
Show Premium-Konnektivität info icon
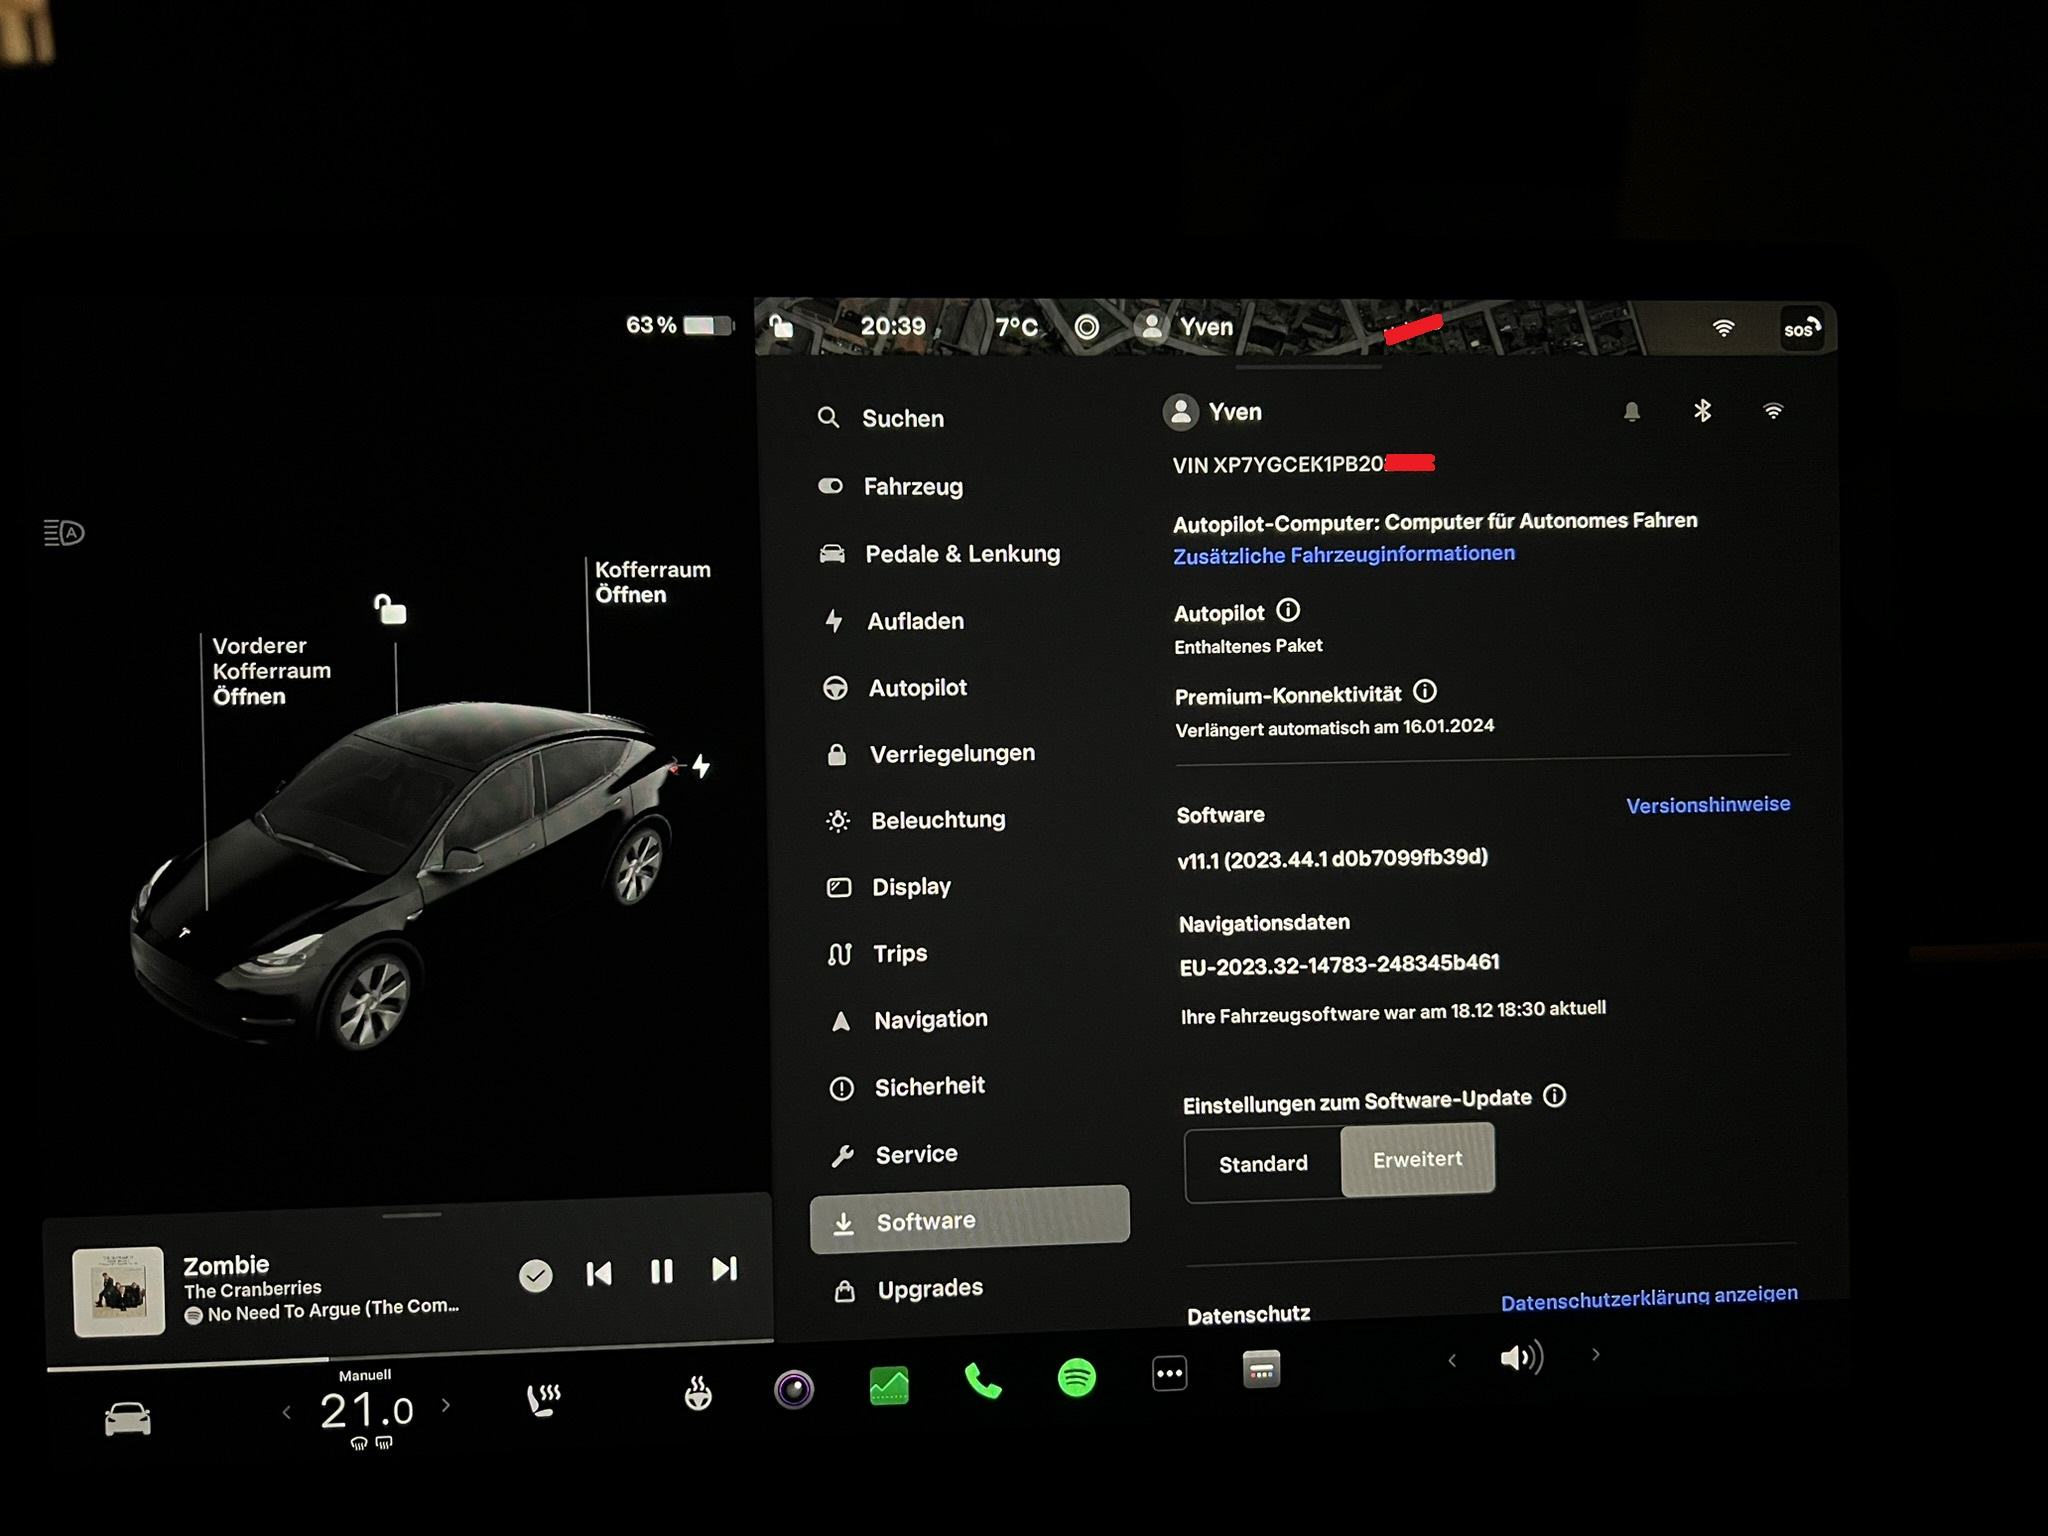[1425, 691]
